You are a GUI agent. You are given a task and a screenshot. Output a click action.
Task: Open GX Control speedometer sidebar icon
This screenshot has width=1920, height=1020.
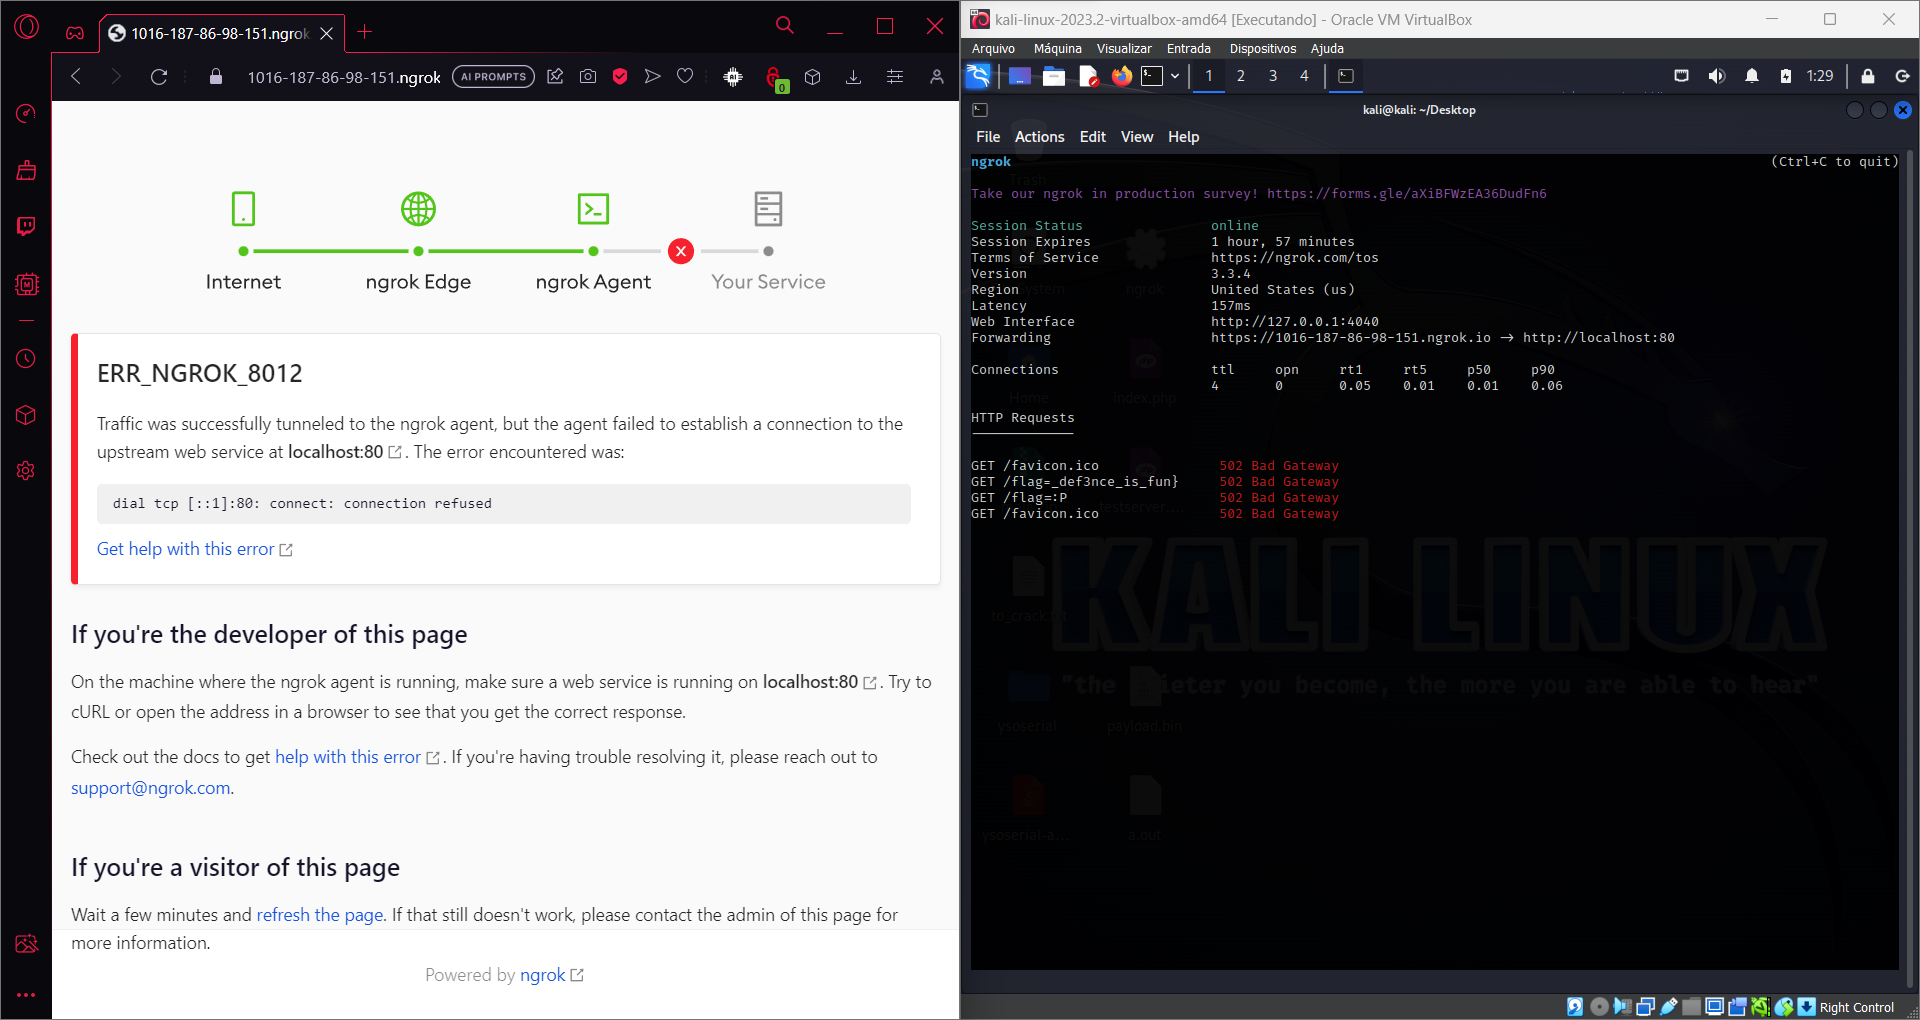26,113
